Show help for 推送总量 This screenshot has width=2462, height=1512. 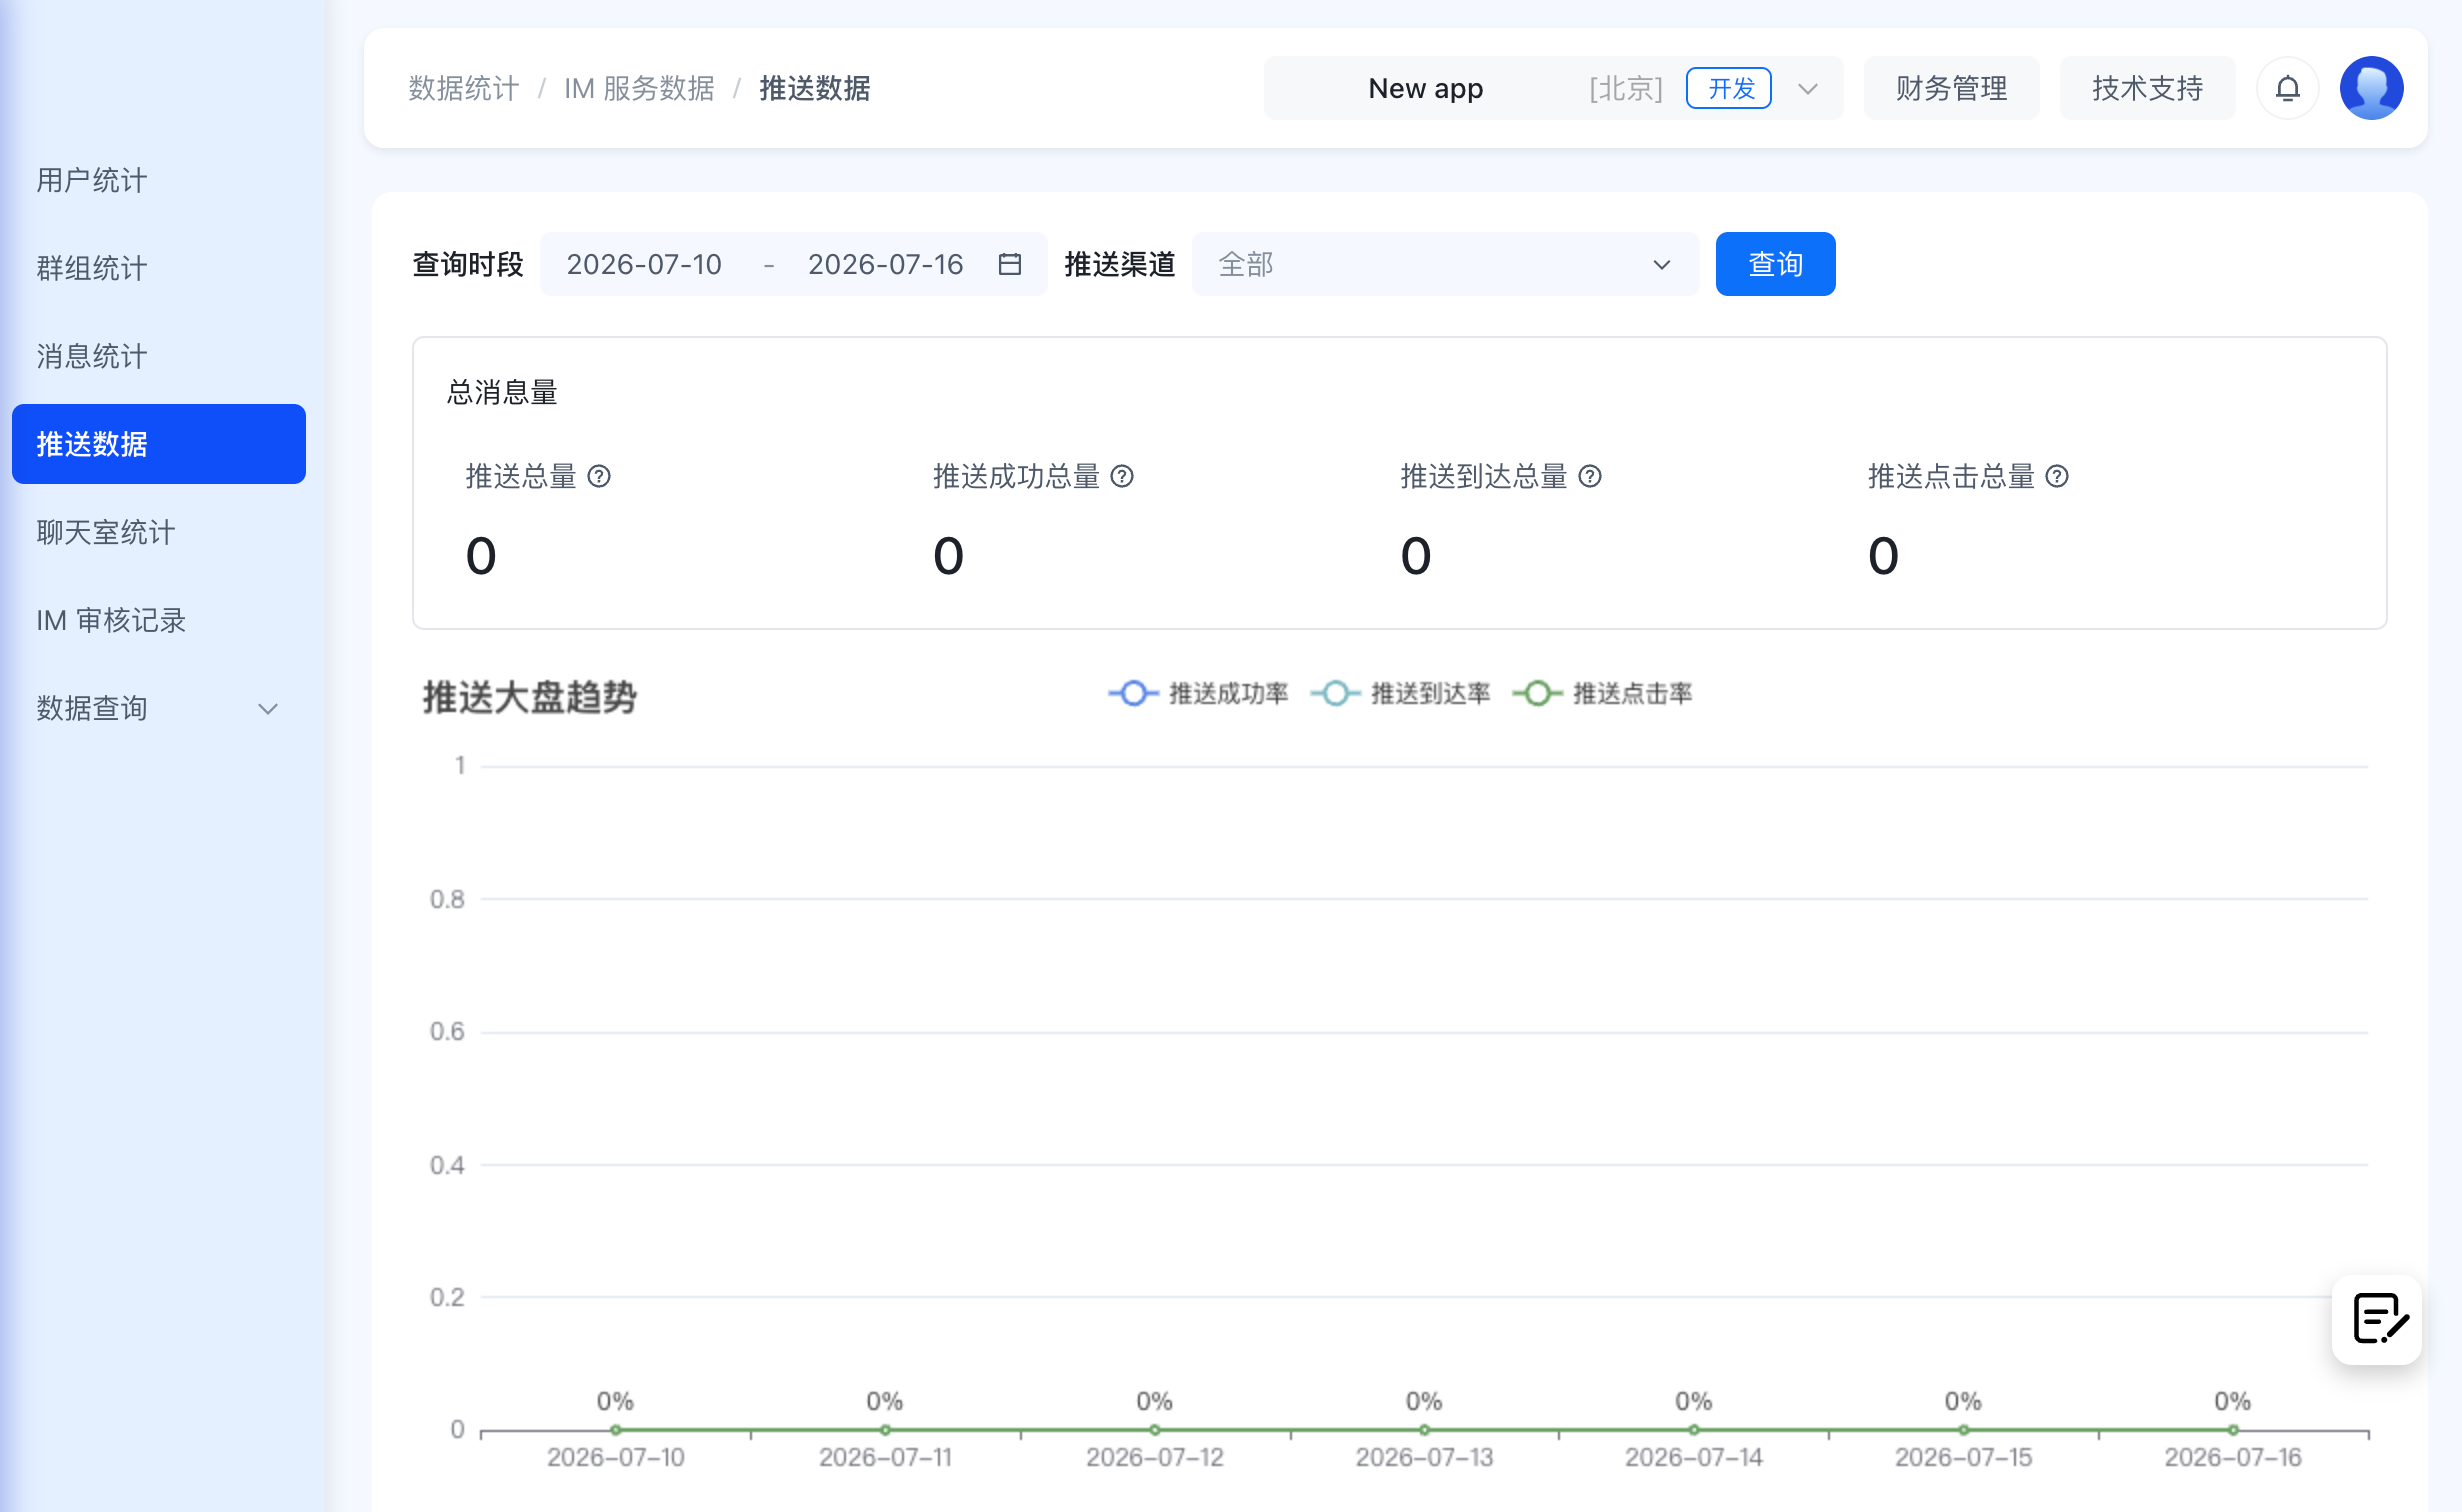pos(599,476)
